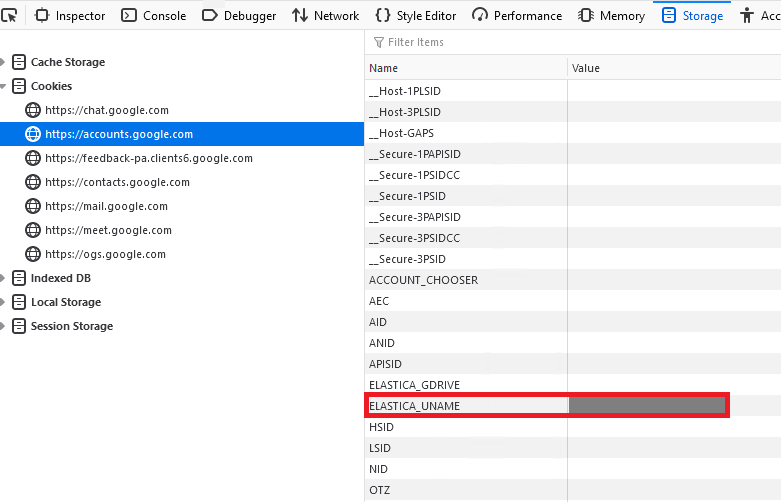This screenshot has height=502, width=781.
Task: Sort by the Name column header
Action: click(x=465, y=68)
